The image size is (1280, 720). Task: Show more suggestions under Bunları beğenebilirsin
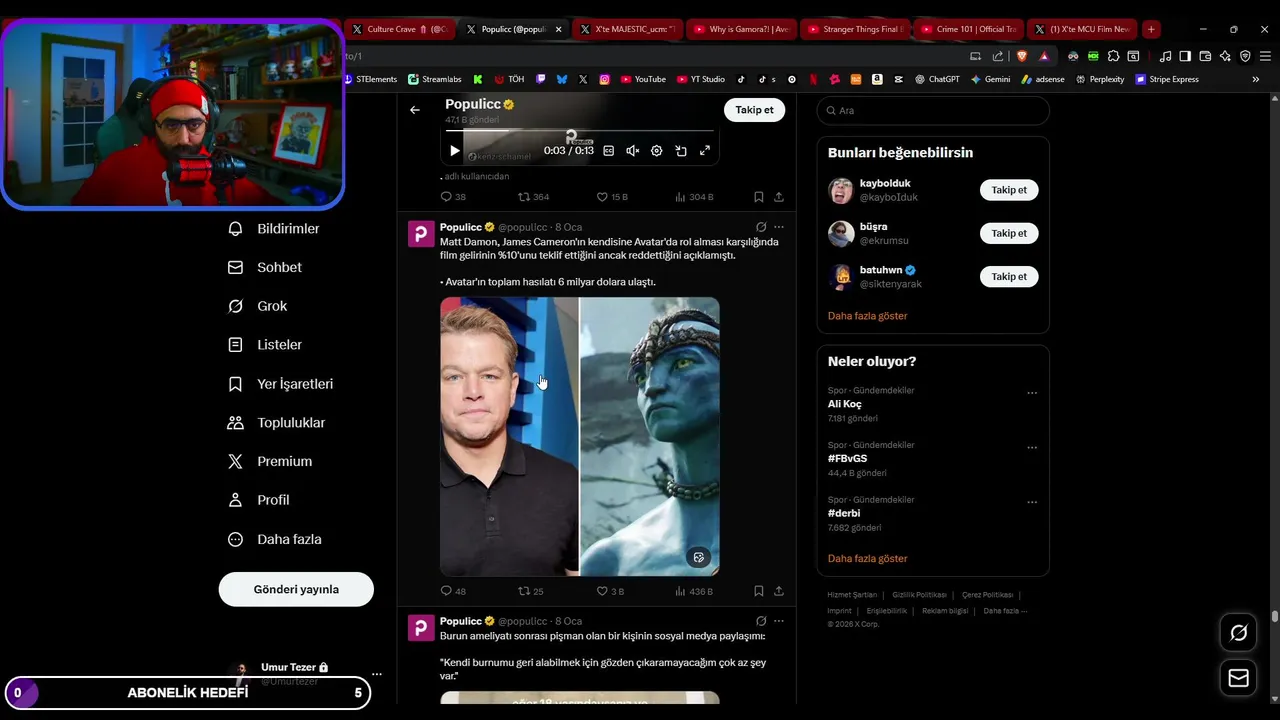(x=868, y=316)
